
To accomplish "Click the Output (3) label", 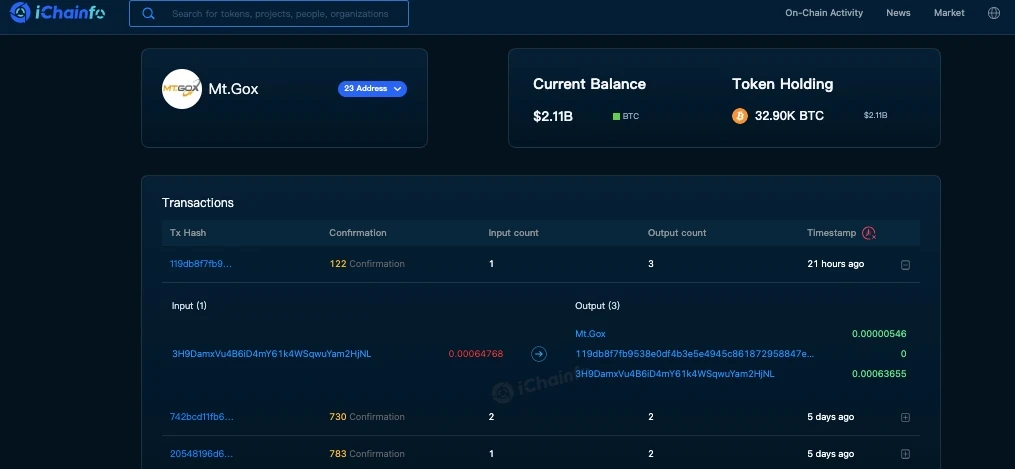I will coord(597,305).
